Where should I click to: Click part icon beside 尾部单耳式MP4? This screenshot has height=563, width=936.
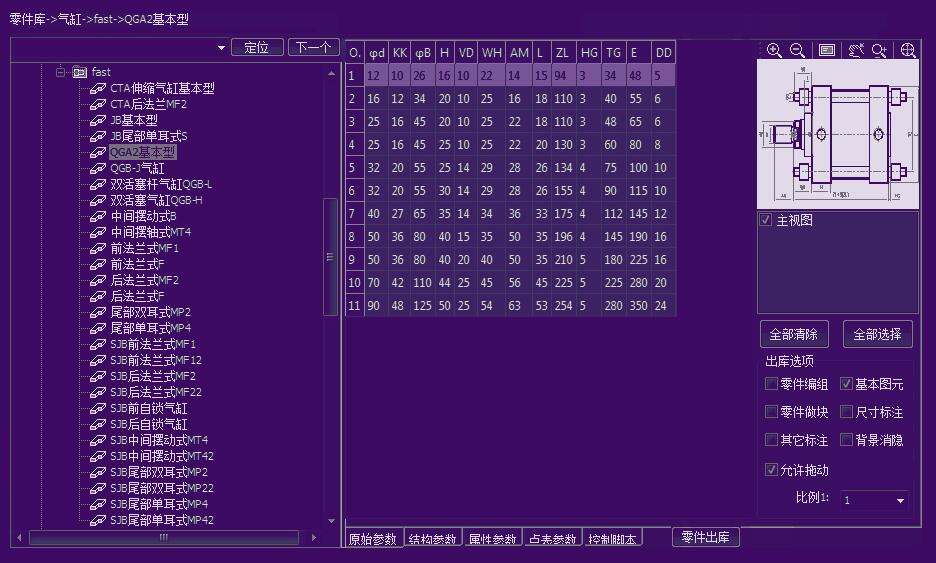98,328
